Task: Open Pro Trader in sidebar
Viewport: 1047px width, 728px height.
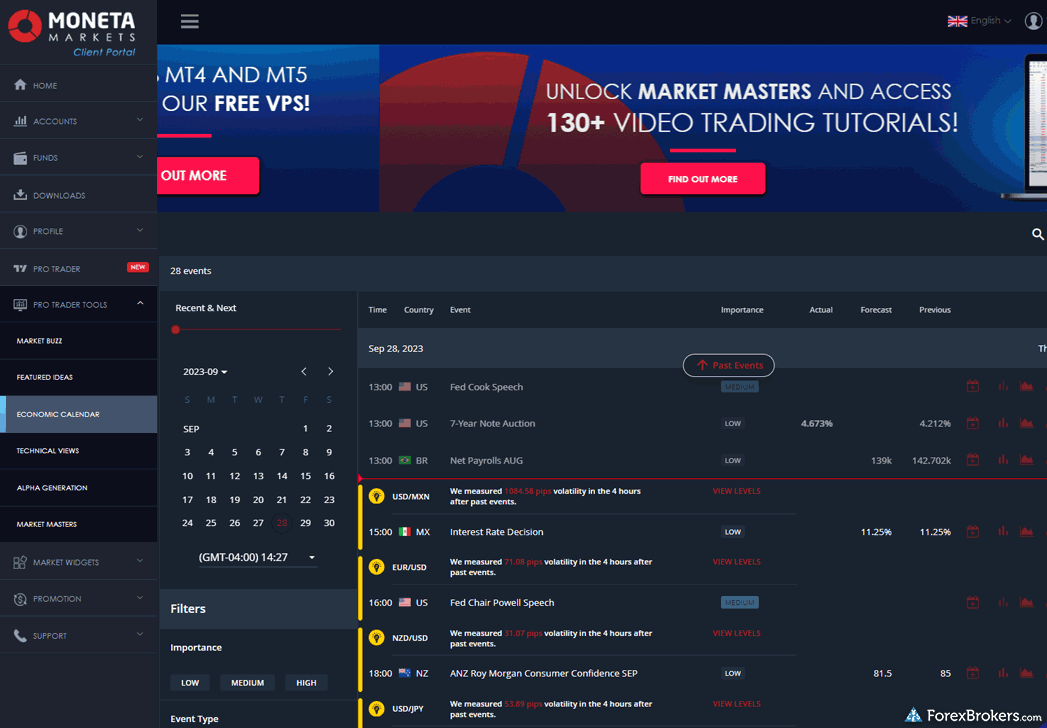Action: [78, 268]
